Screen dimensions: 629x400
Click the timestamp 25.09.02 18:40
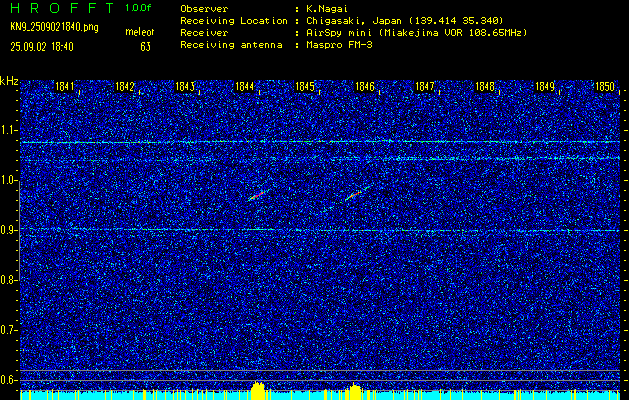point(42,47)
